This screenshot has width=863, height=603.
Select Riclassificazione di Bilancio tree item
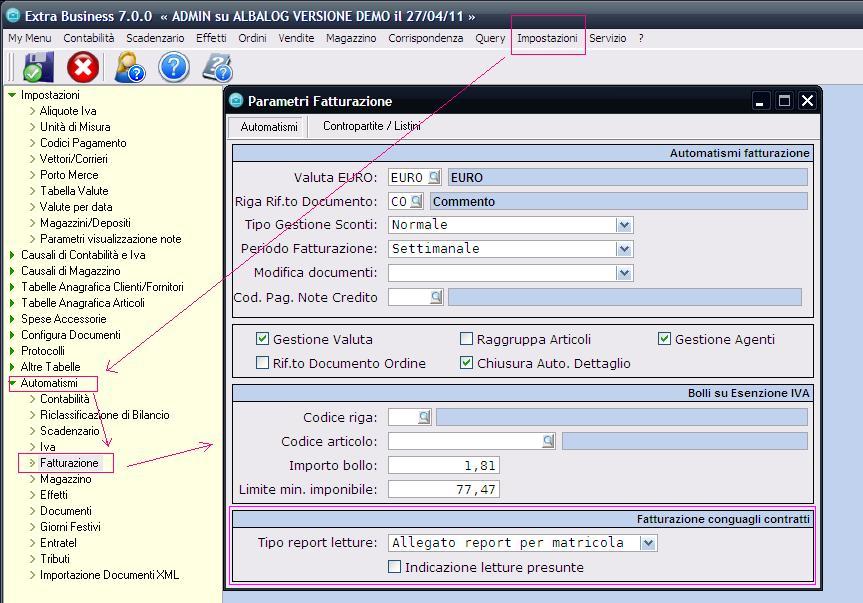[105, 415]
